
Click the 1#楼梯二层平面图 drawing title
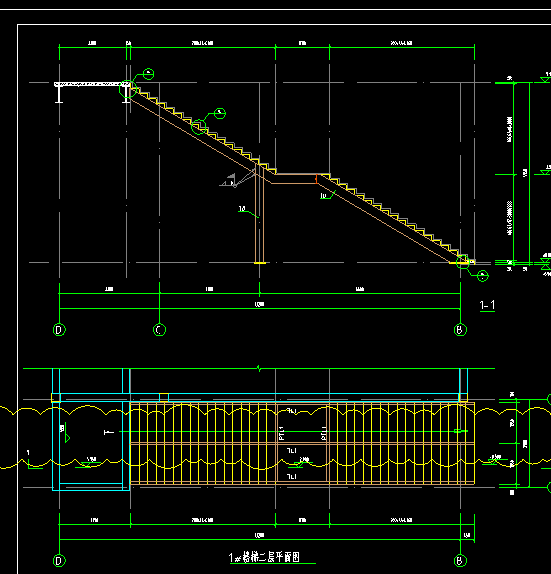264,558
